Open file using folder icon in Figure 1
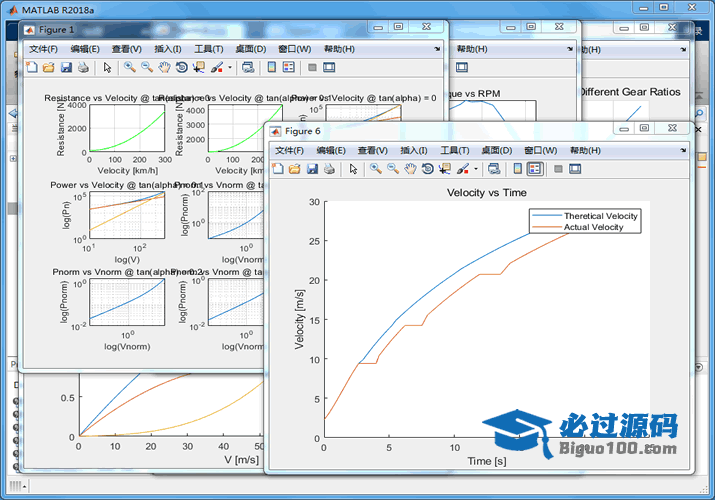Screen dimensions: 715x500 tap(48, 67)
